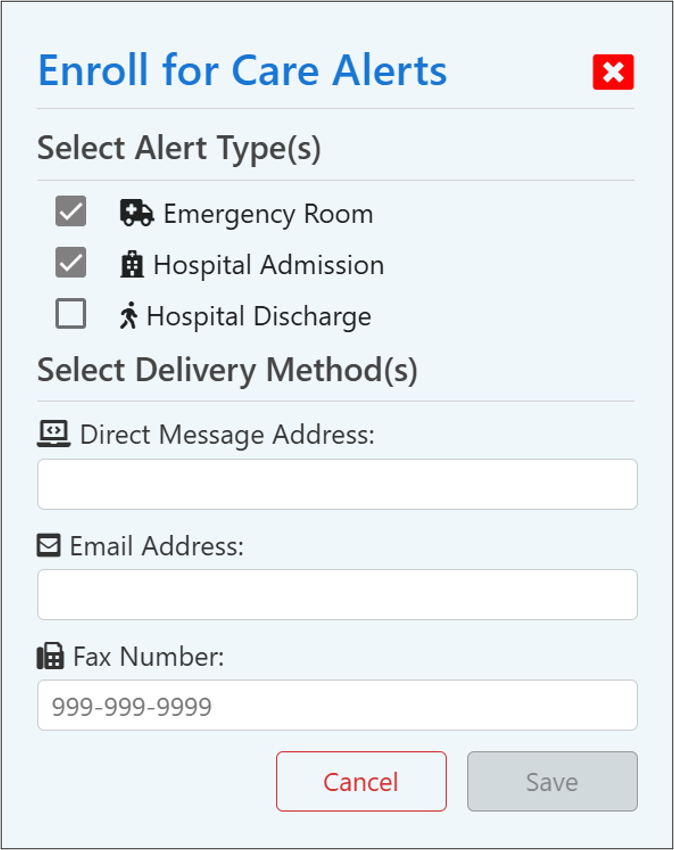Click into the Email Address input box
The width and height of the screenshot is (674, 850).
coord(337,595)
